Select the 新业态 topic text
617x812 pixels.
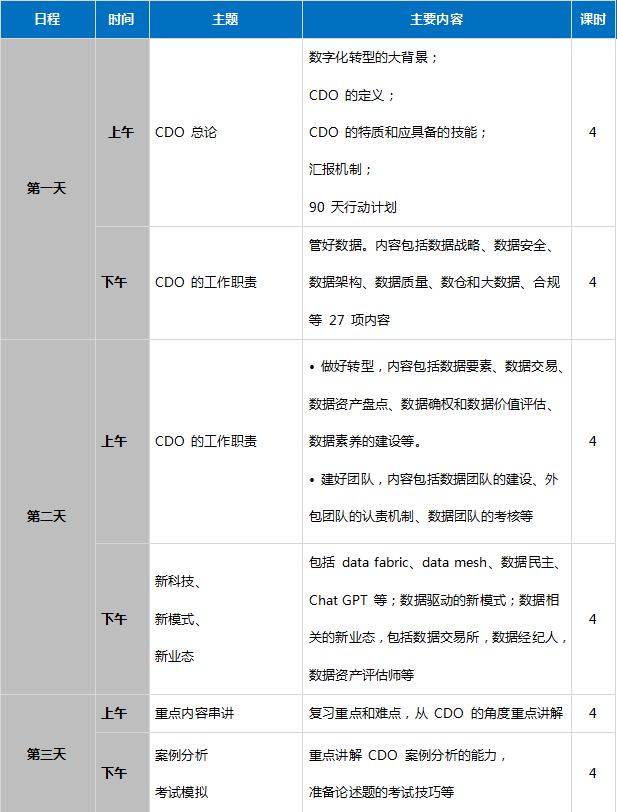point(174,656)
